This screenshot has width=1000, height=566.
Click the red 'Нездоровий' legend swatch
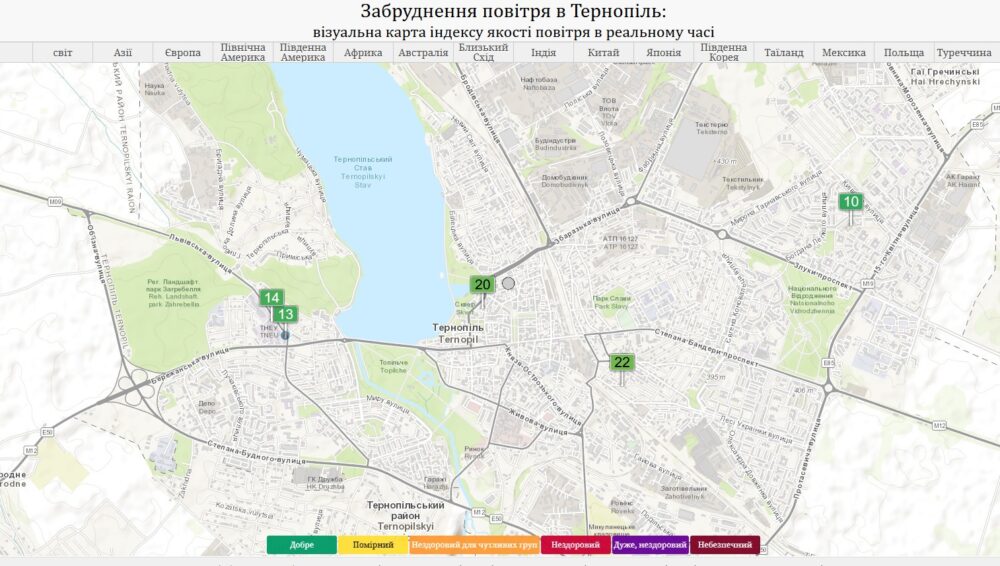click(575, 545)
